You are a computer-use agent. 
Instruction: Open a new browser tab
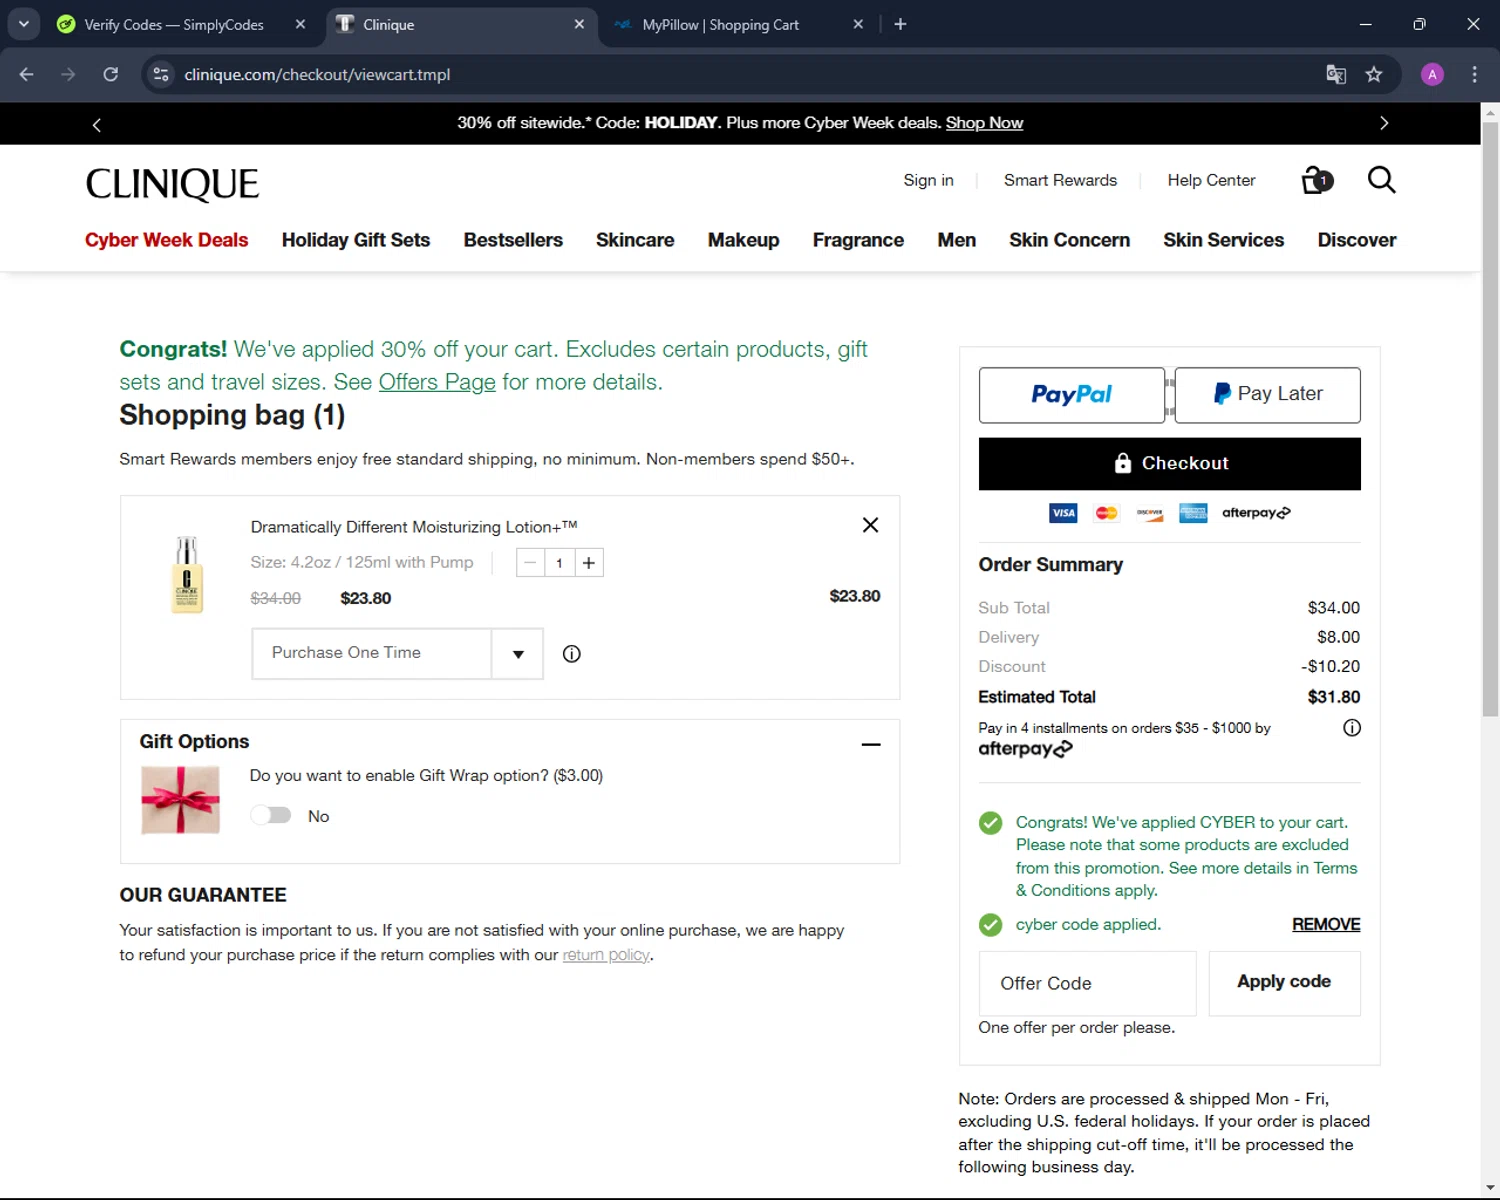click(900, 24)
